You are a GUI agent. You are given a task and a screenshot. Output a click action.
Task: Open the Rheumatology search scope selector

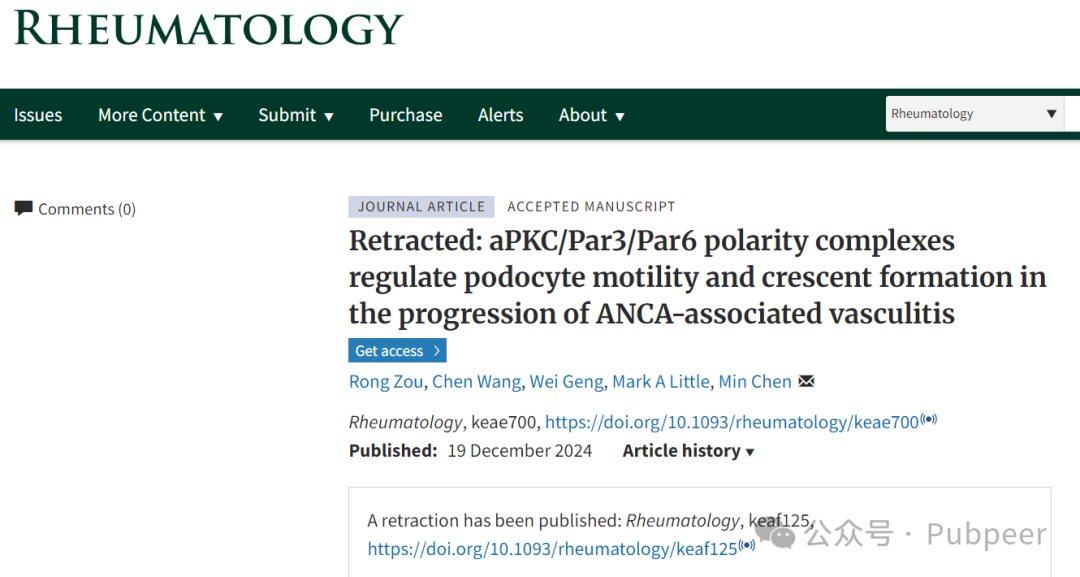click(974, 114)
